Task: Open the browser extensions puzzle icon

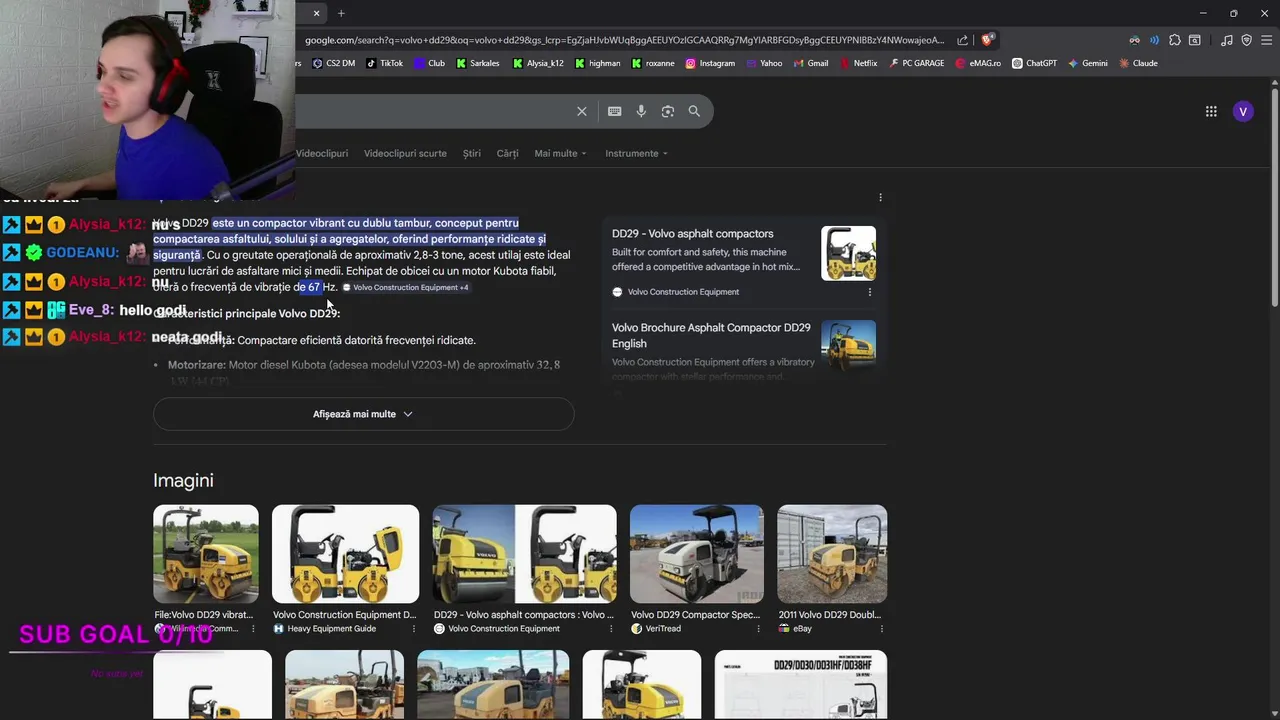Action: pyautogui.click(x=1174, y=40)
